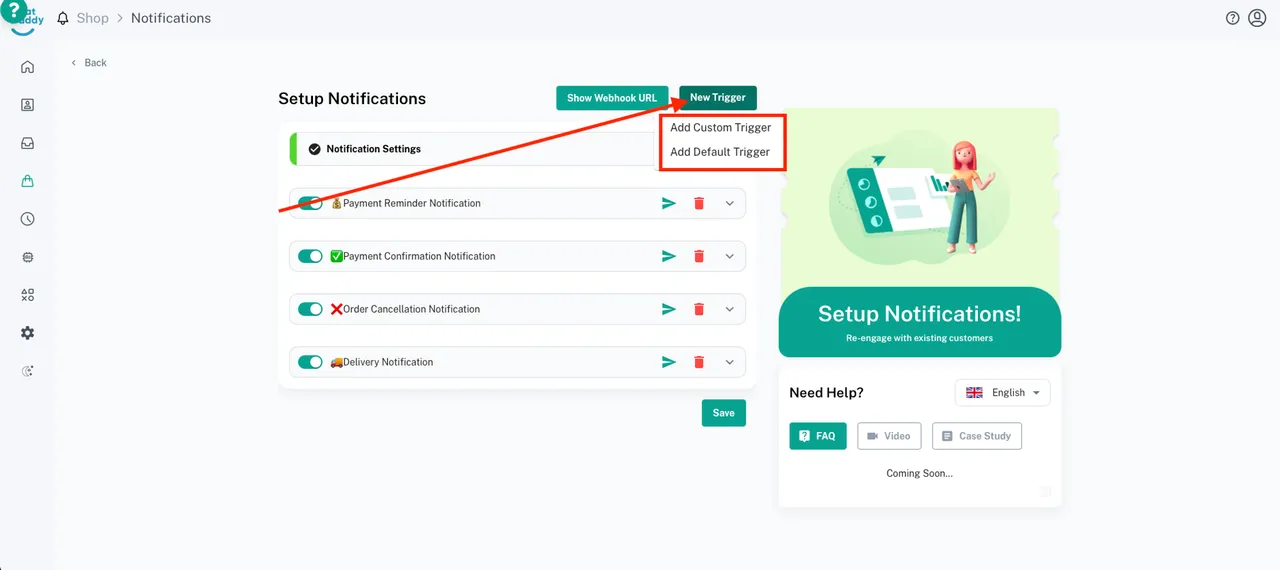1280x570 pixels.
Task: Toggle off Payment Confirmation Notification
Action: coord(310,256)
